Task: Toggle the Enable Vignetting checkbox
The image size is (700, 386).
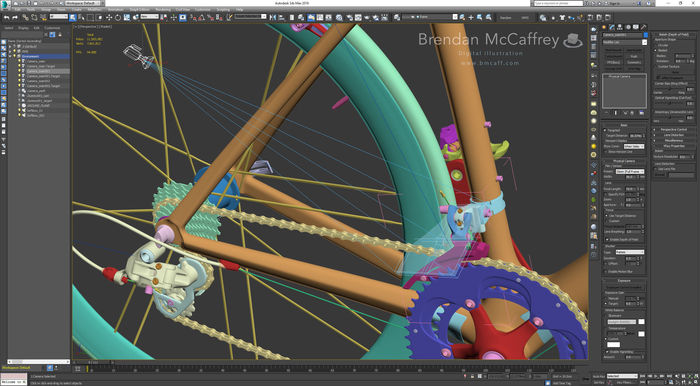Action: tap(607, 352)
